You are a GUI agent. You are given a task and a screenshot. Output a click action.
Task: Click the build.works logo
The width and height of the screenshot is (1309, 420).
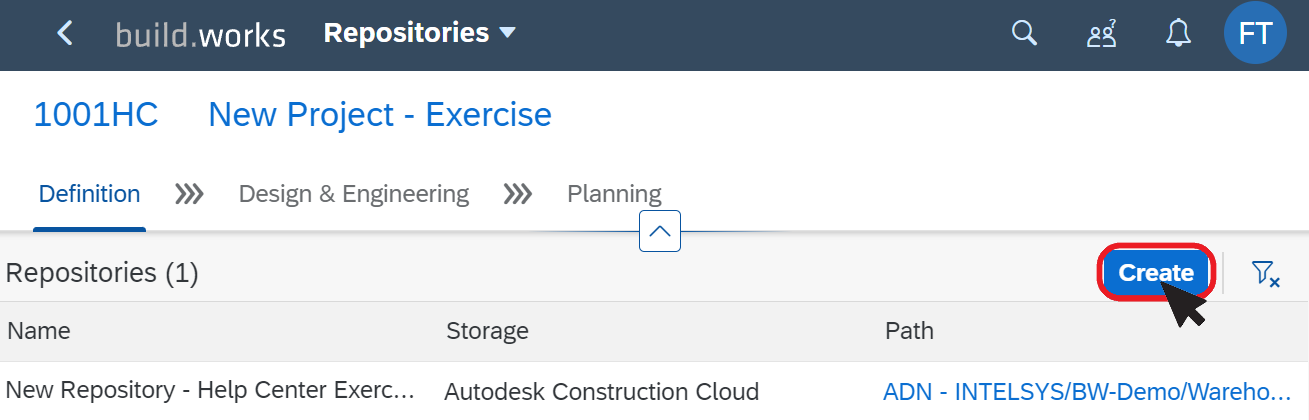[200, 35]
